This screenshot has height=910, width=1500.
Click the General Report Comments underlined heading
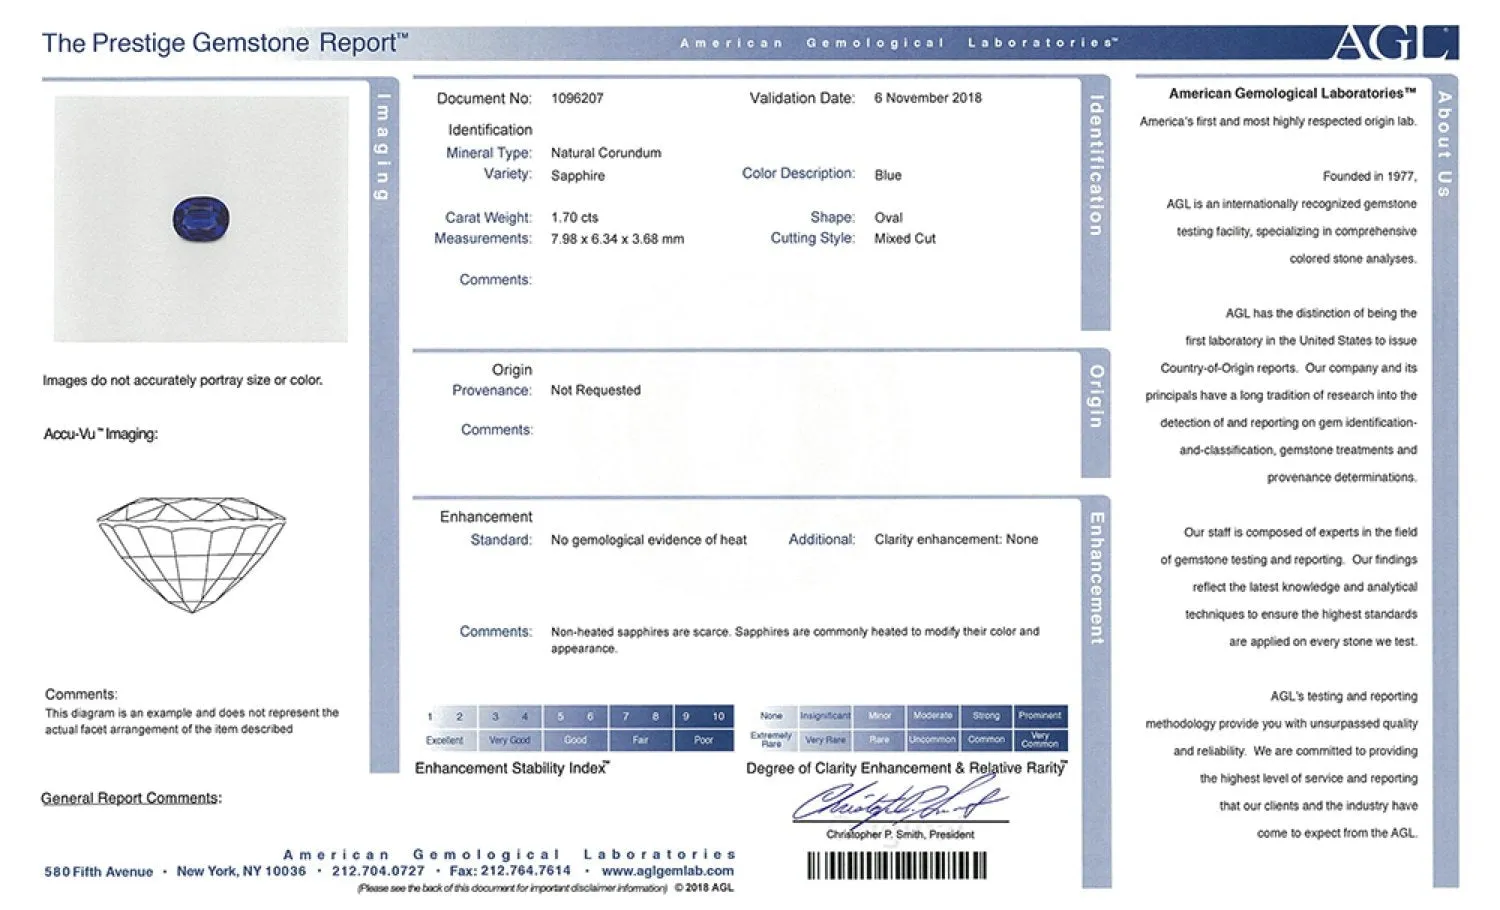(131, 798)
